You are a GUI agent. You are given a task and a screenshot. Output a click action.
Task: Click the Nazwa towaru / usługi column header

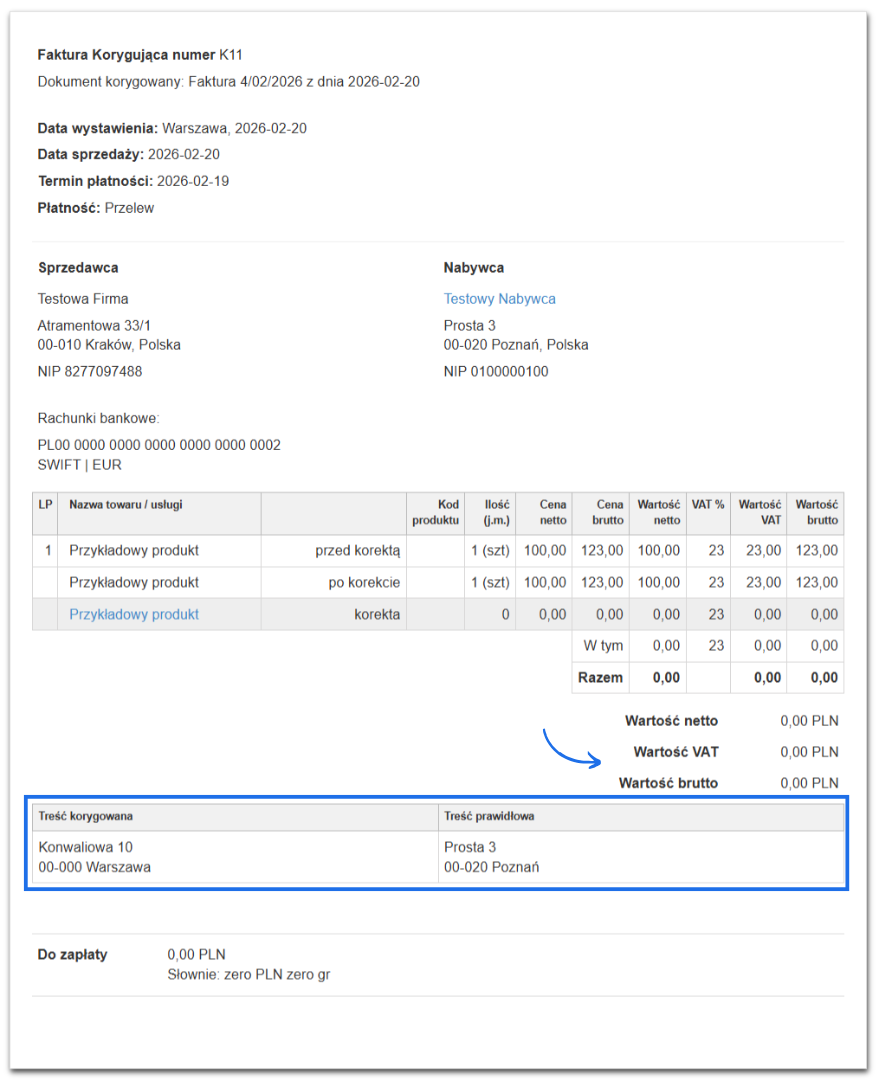126,505
